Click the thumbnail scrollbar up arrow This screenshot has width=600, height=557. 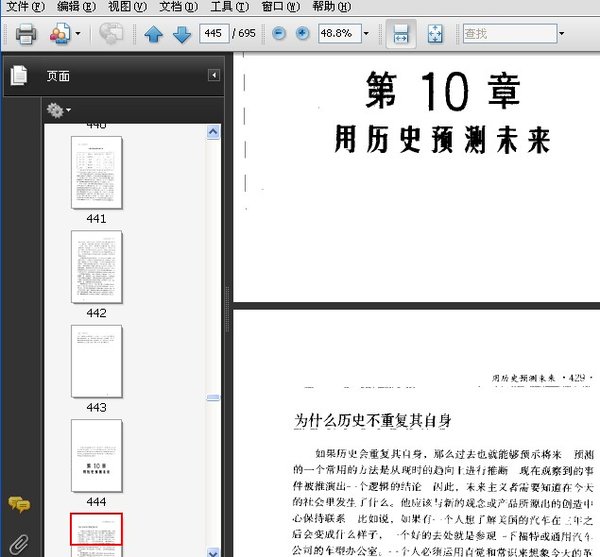(x=213, y=132)
